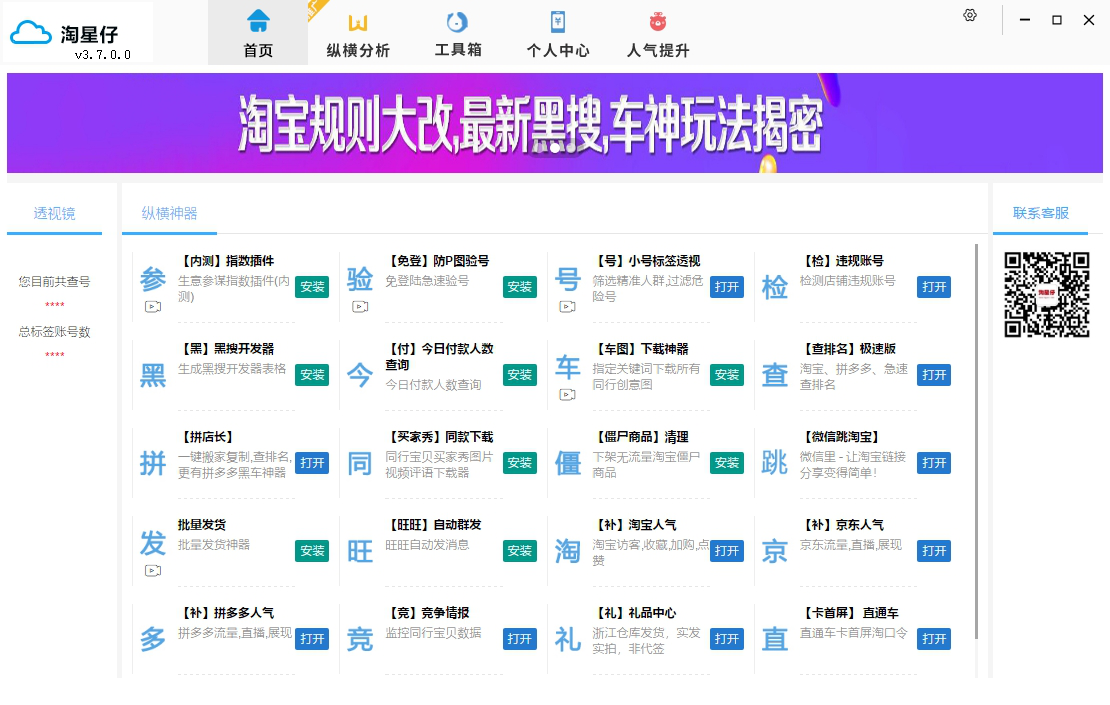Viewport: 1110px width, 705px height.
Task: Open 【礼】礼品中心 tool
Action: (727, 638)
